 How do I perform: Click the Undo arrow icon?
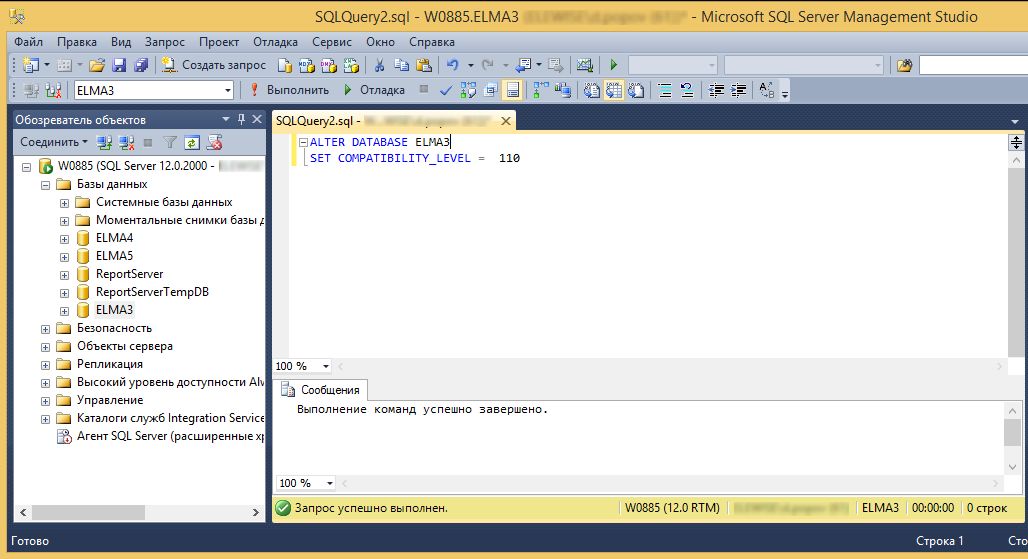pos(452,65)
